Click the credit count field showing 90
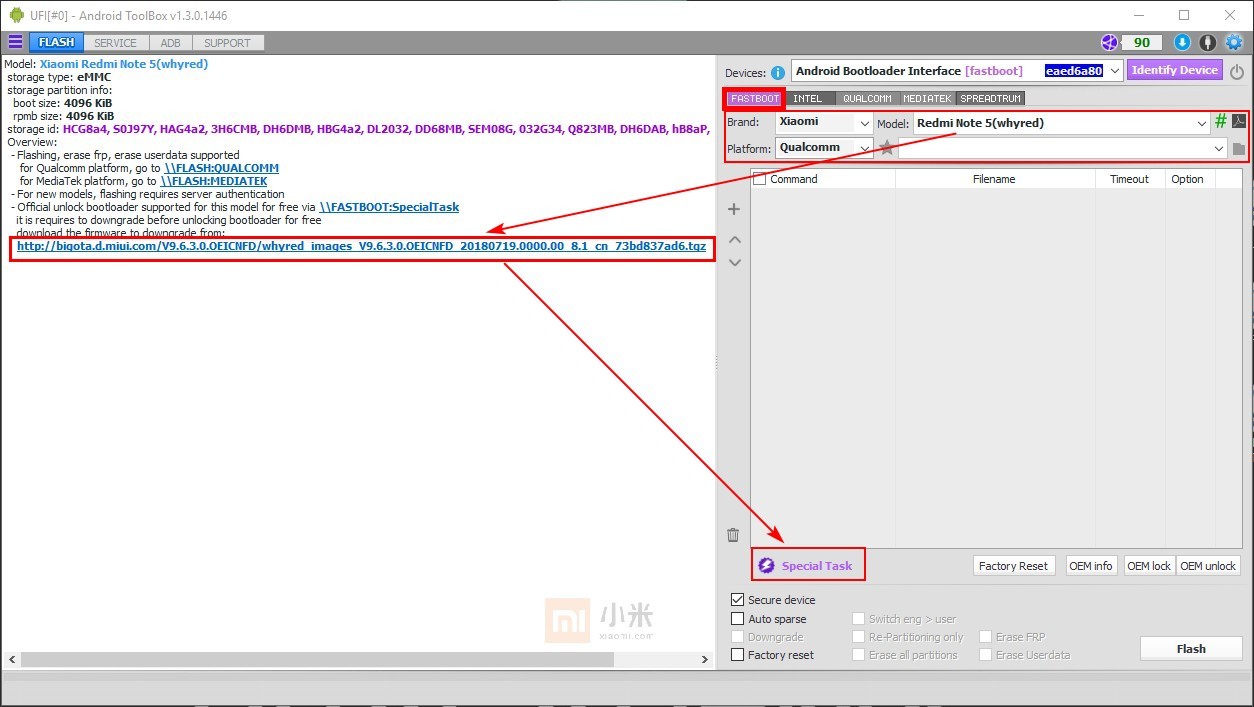Viewport: 1254px width, 707px height. click(x=1142, y=42)
